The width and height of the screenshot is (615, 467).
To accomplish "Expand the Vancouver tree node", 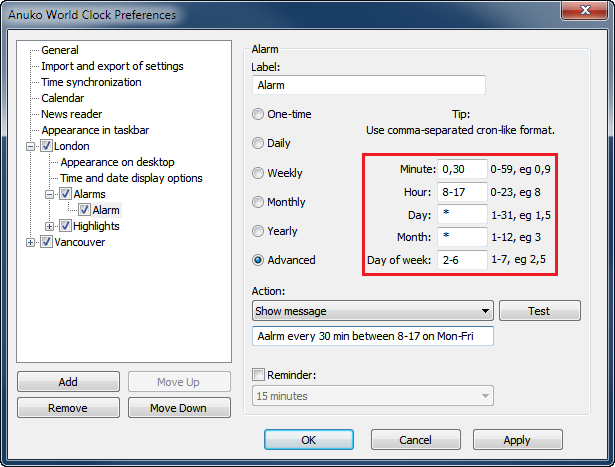I will tap(31, 242).
